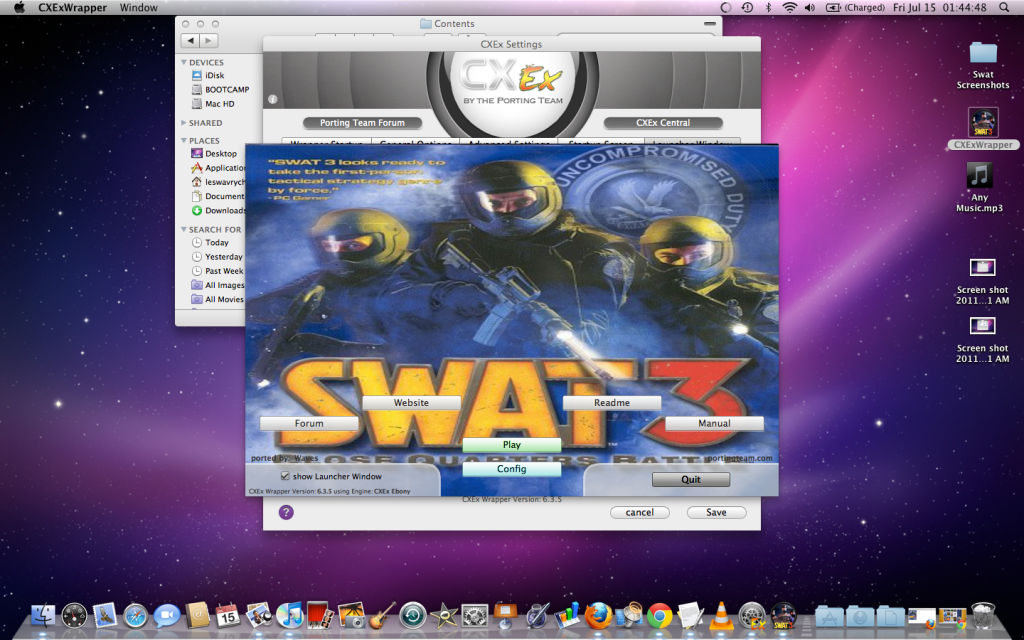Viewport: 1024px width, 640px height.
Task: Open CXEx Central from the settings window
Action: click(x=663, y=123)
